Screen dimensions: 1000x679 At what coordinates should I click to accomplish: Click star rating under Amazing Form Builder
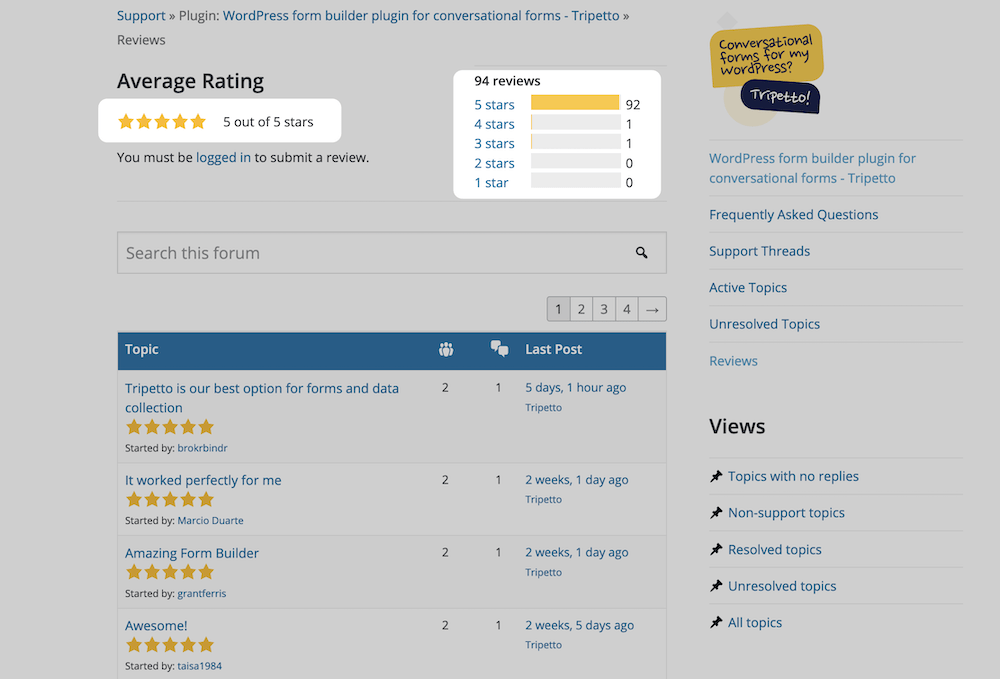[x=170, y=573]
